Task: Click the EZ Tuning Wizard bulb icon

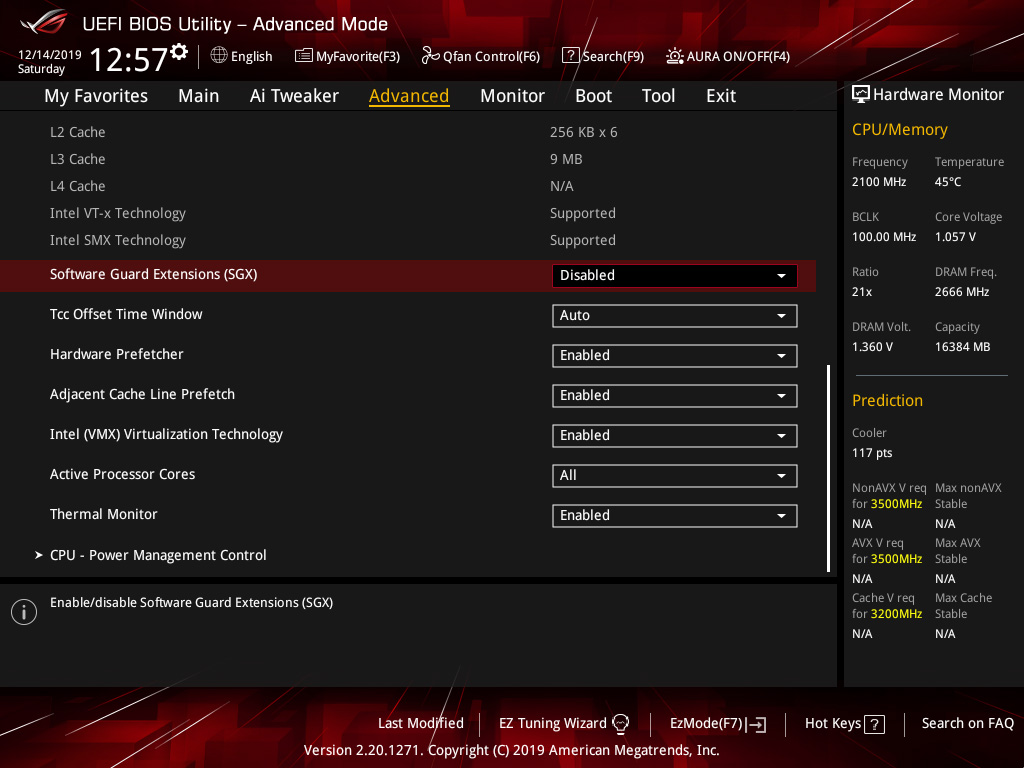Action: point(620,724)
